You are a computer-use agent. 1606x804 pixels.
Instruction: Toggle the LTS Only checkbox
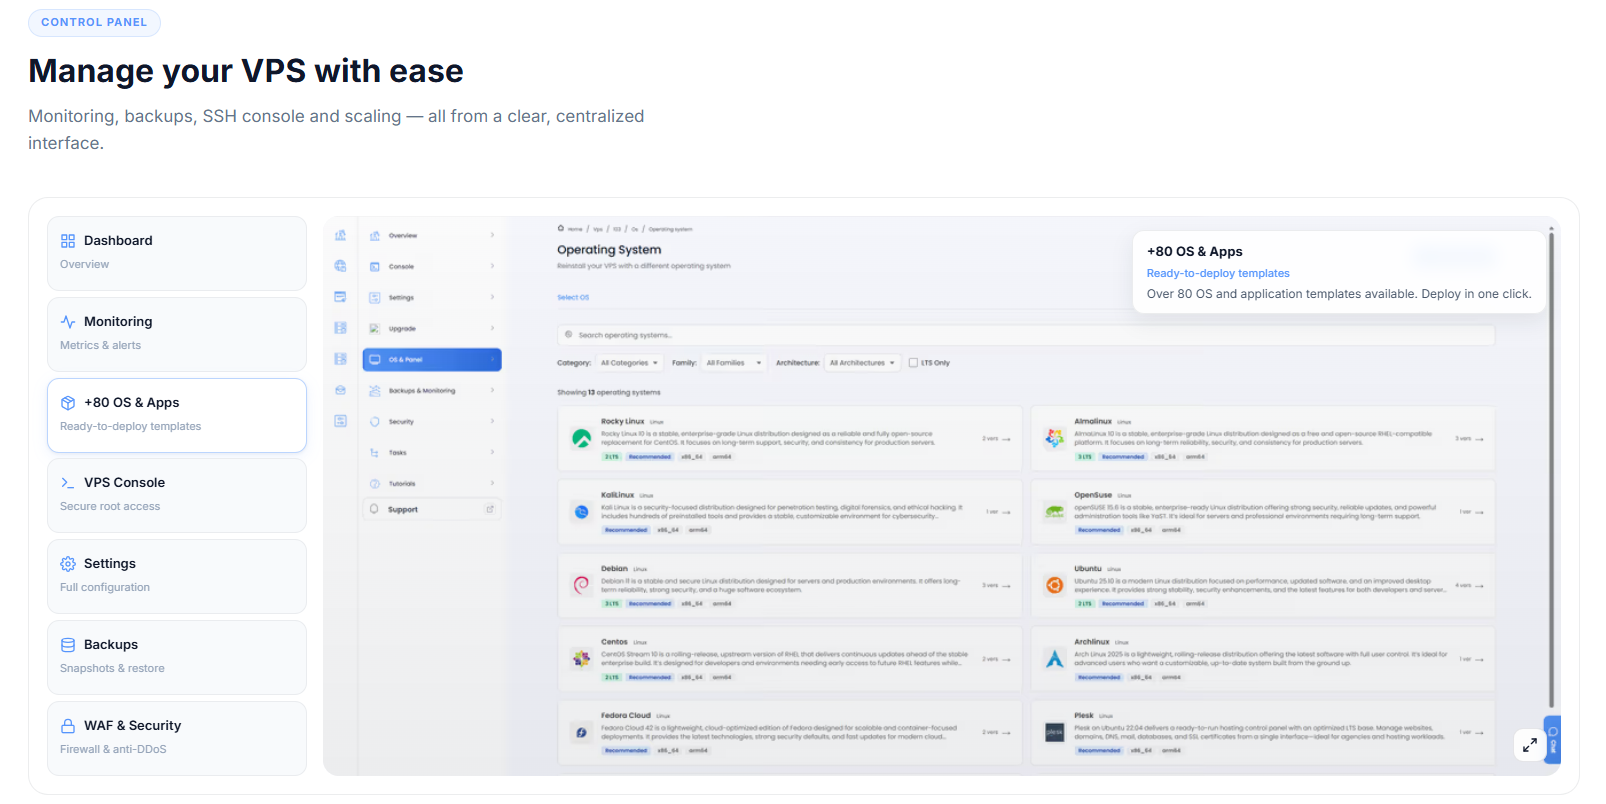tap(913, 363)
